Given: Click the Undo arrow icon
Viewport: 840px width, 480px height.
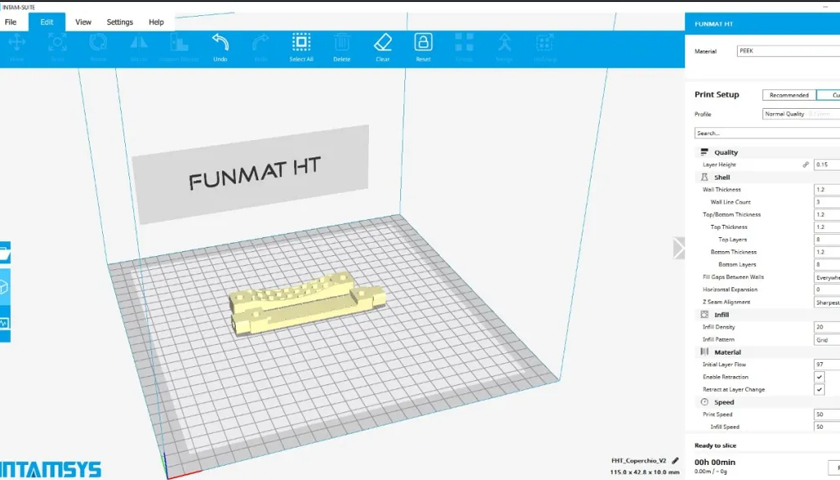Looking at the screenshot, I should [x=220, y=43].
